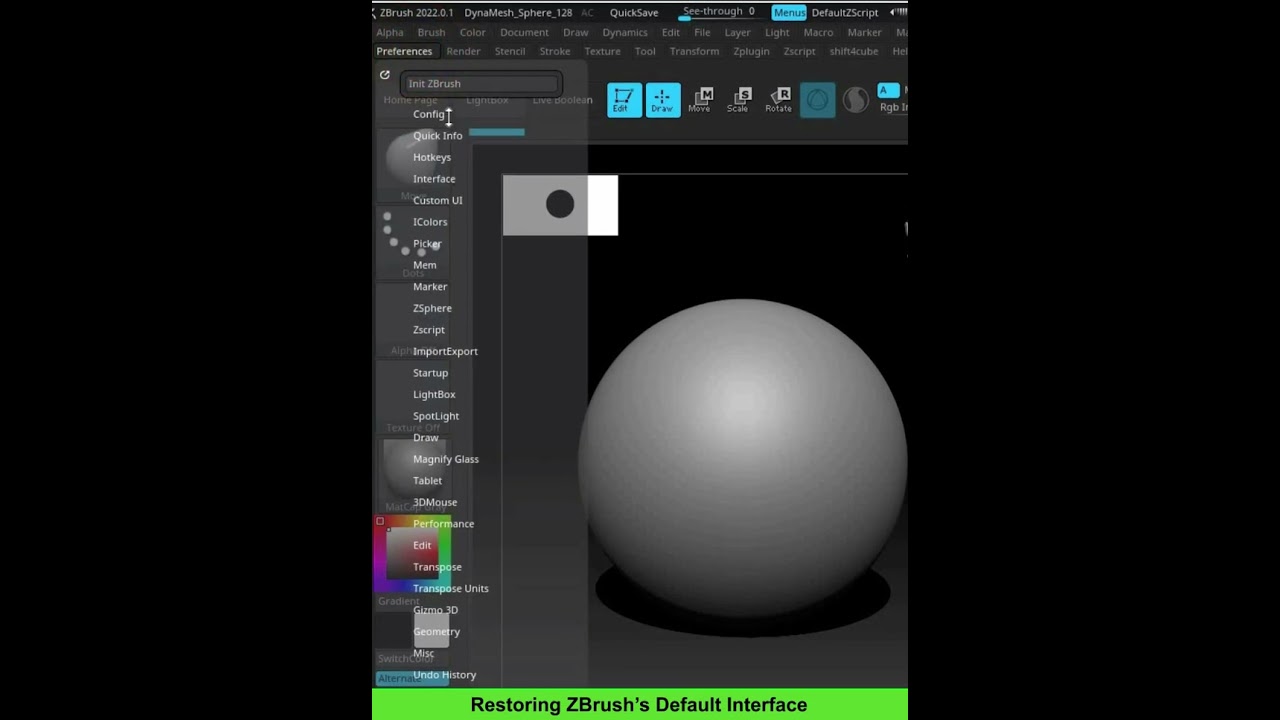The image size is (1280, 720).
Task: Open the File menu
Action: pyautogui.click(x=703, y=32)
